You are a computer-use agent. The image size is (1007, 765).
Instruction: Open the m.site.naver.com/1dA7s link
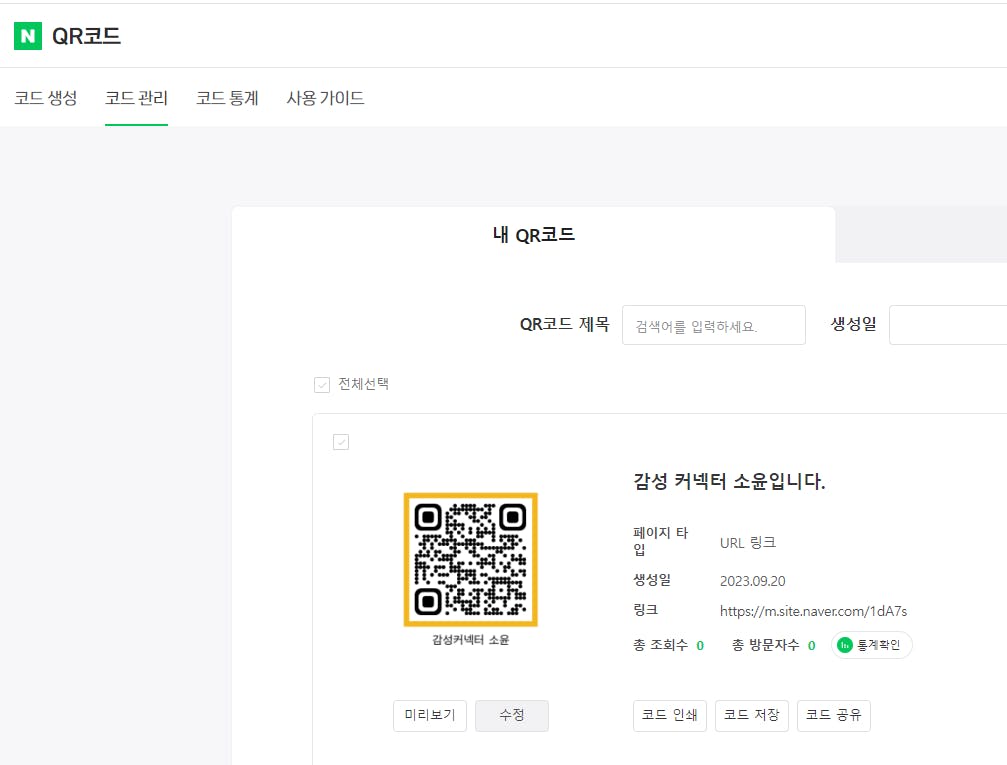[x=813, y=611]
